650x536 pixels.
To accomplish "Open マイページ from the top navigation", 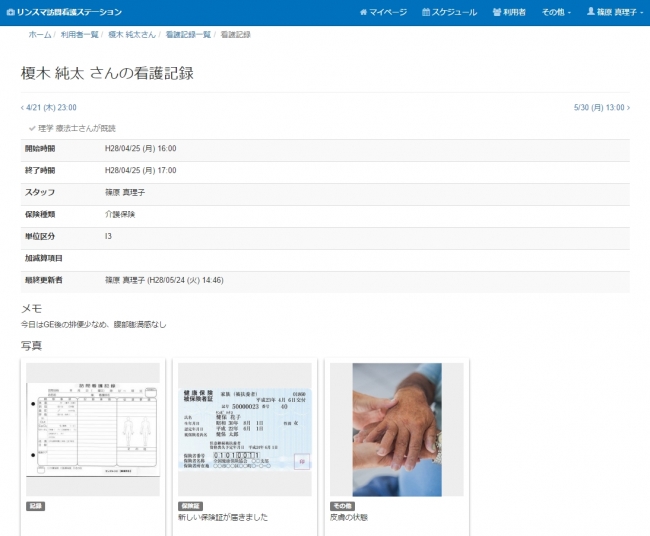I will point(383,12).
